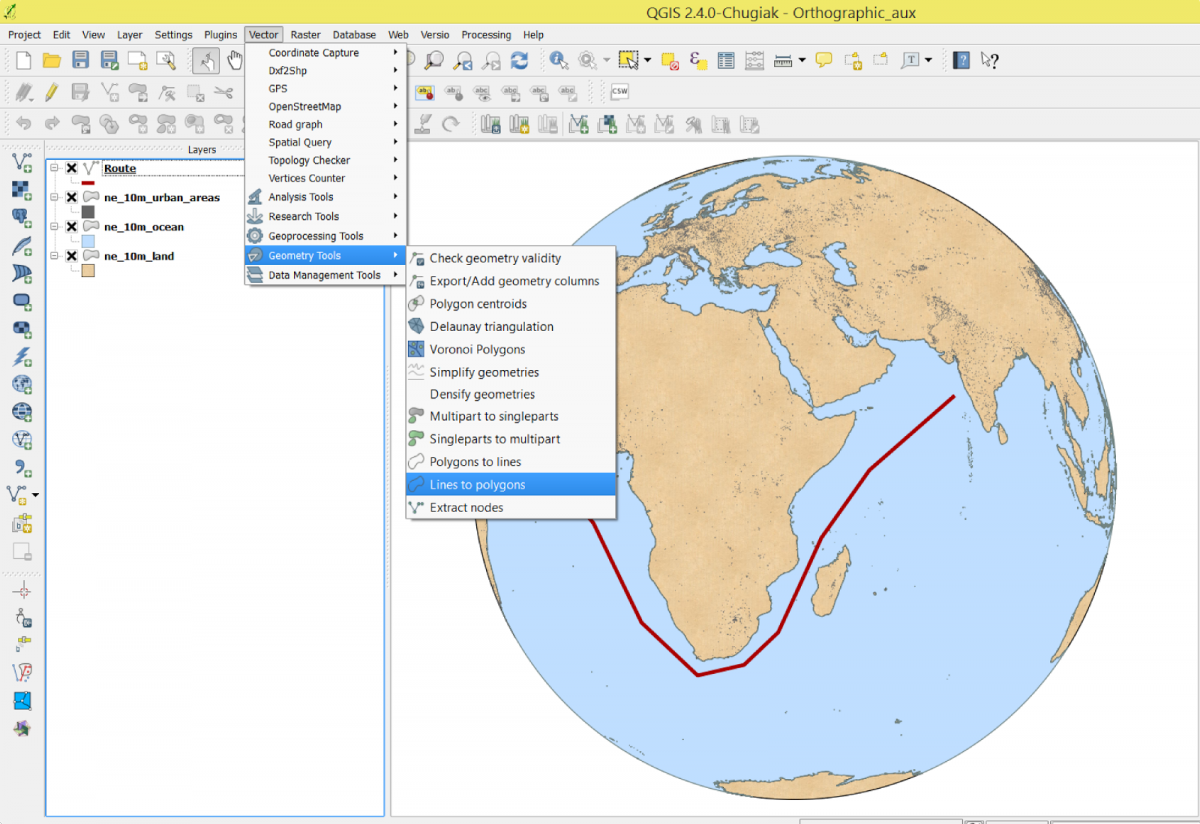This screenshot has height=824, width=1200.
Task: Click the Coordinate Capture crosshair icon in sidebar
Action: tap(22, 590)
